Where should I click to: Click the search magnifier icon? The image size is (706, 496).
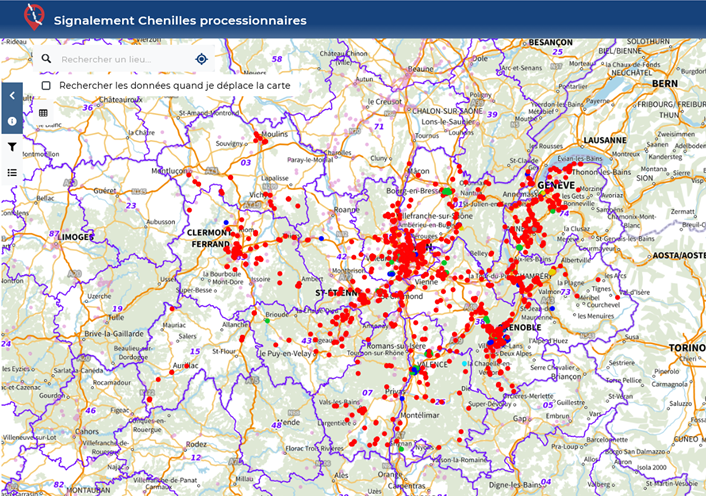(x=46, y=59)
